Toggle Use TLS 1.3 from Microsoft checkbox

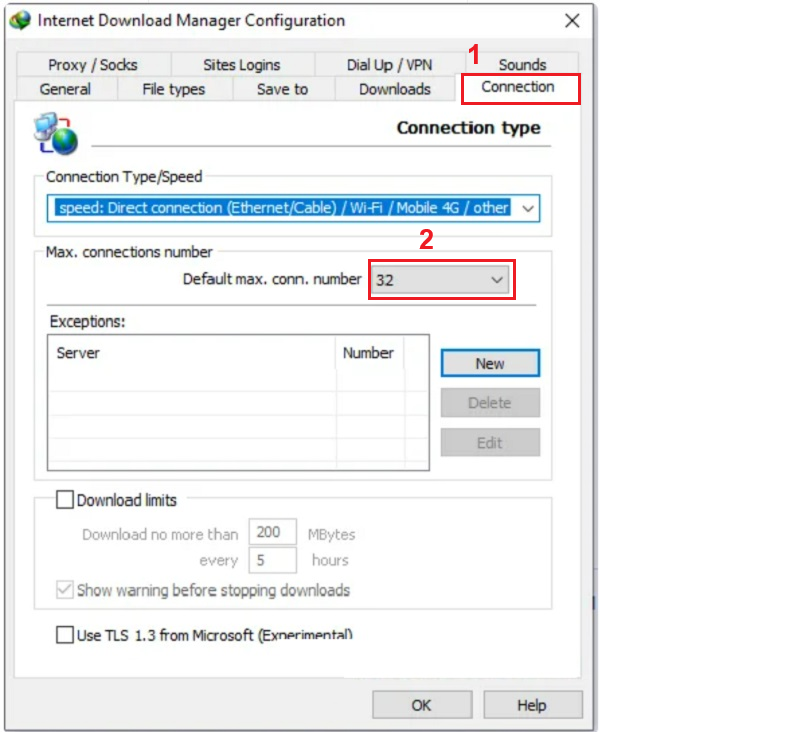click(x=65, y=635)
